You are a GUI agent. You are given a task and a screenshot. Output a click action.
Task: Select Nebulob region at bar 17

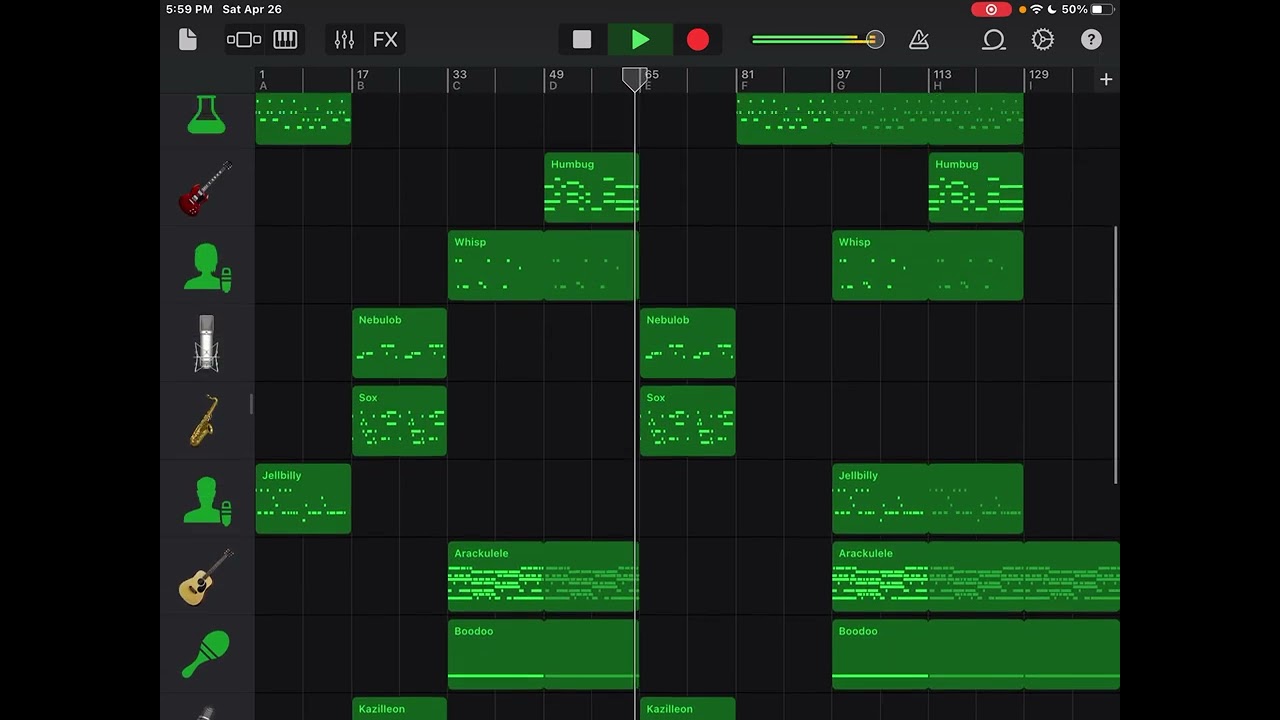tap(399, 344)
